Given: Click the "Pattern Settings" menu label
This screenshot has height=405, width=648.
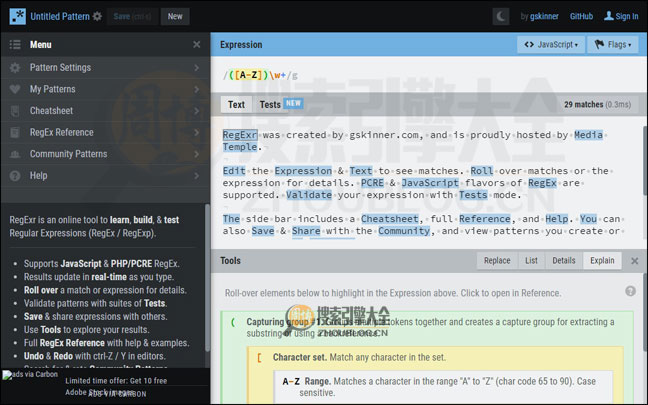Looking at the screenshot, I should [x=60, y=67].
